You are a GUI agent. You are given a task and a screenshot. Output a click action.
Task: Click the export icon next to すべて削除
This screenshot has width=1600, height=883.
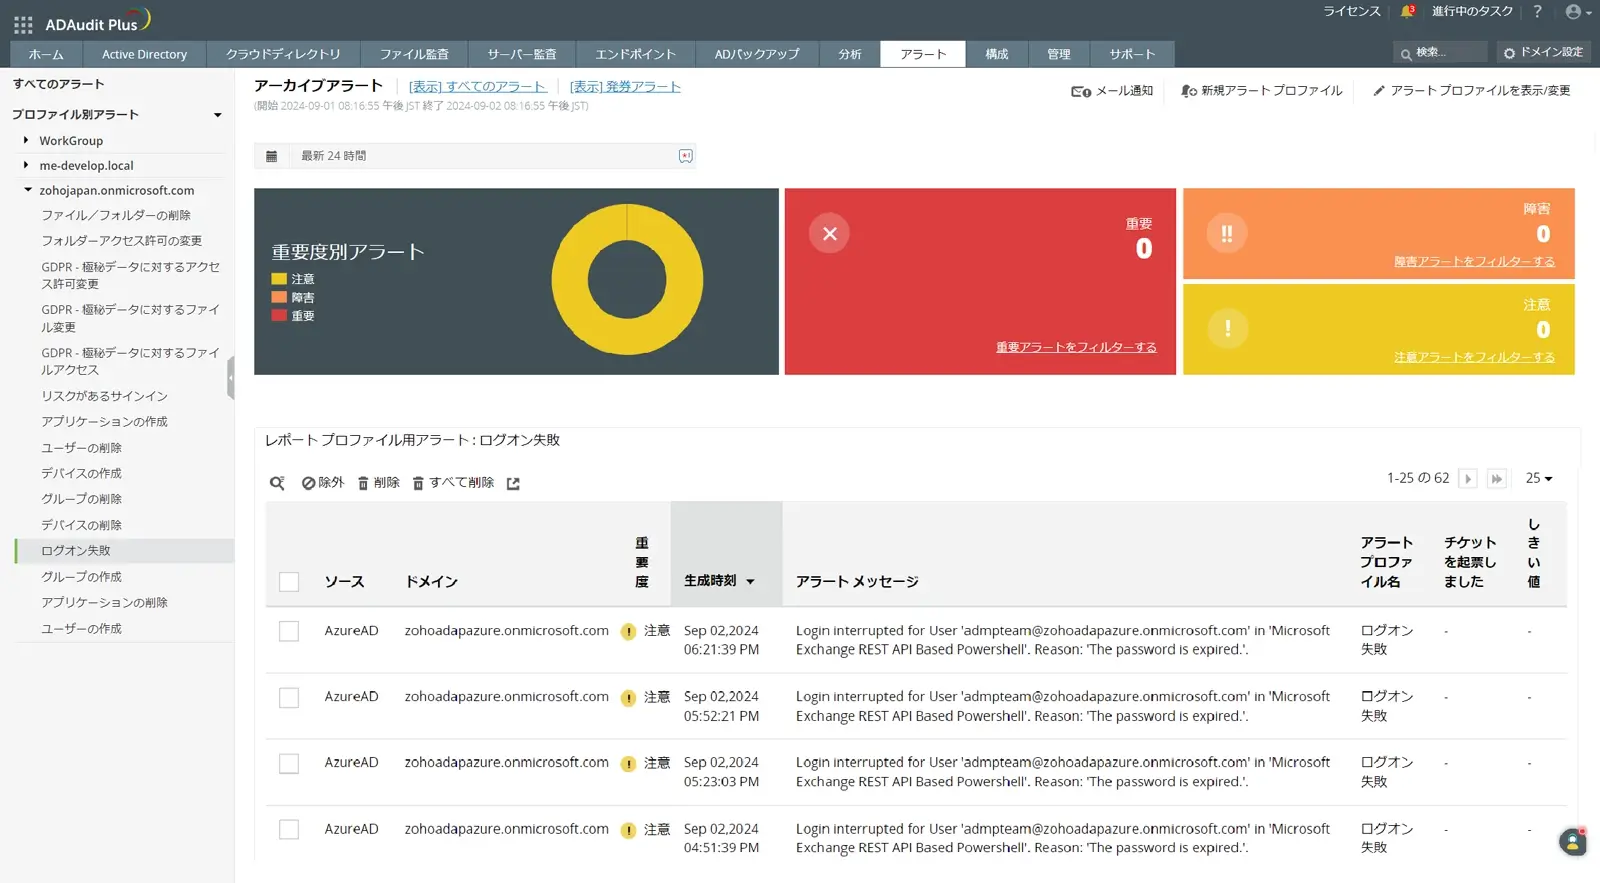pos(513,483)
